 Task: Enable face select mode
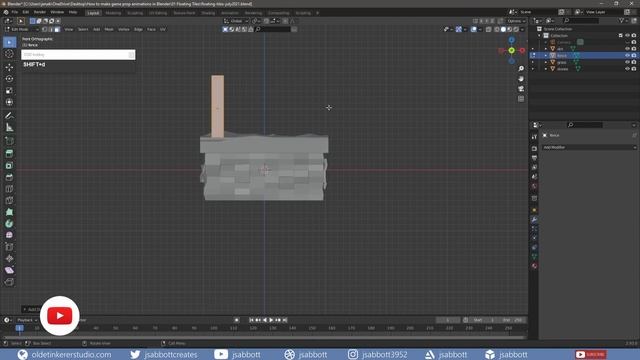point(57,29)
